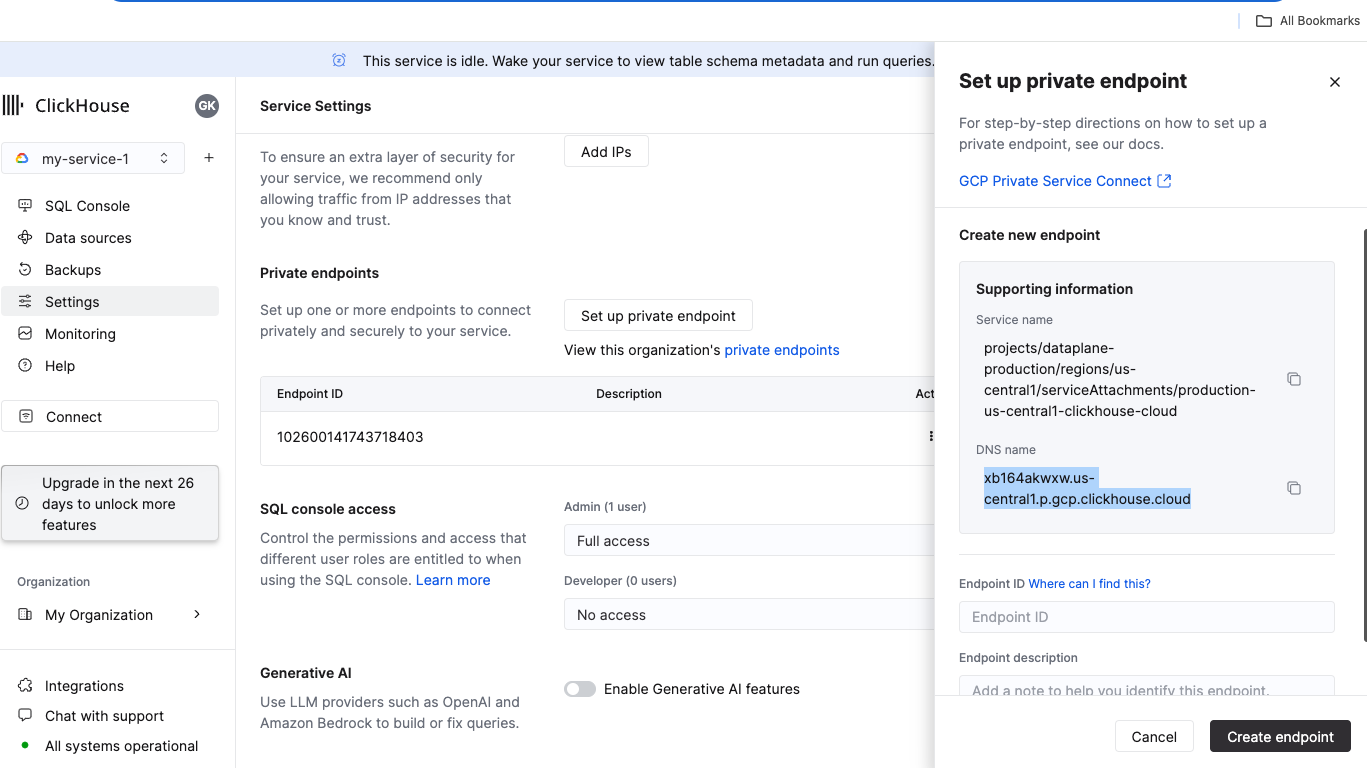This screenshot has width=1367, height=768.
Task: Open the Help section
Action: click(x=61, y=365)
